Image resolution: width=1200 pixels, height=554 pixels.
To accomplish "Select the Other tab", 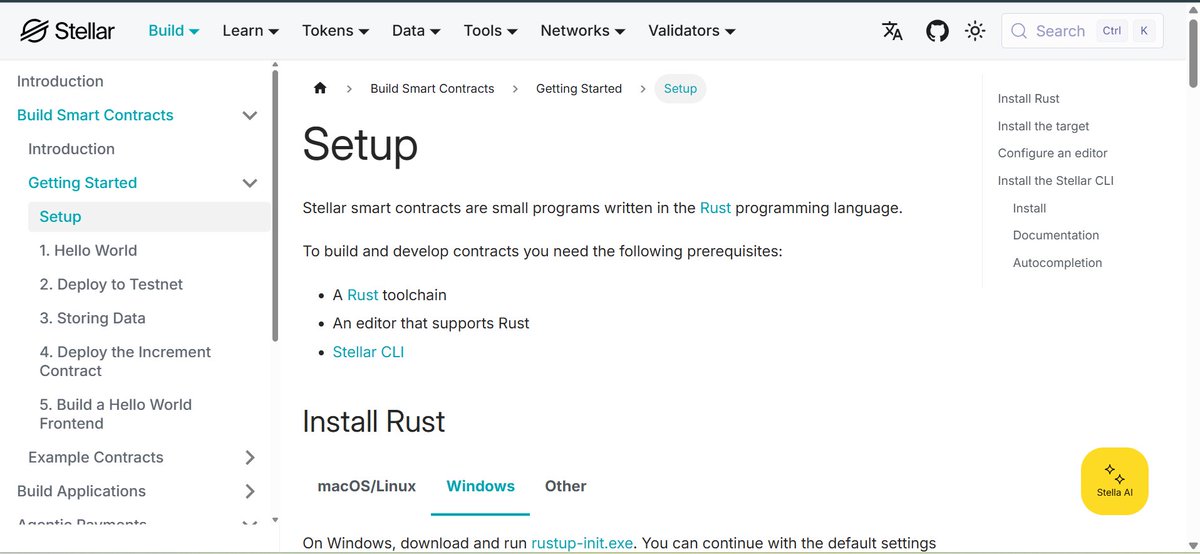I will point(566,486).
